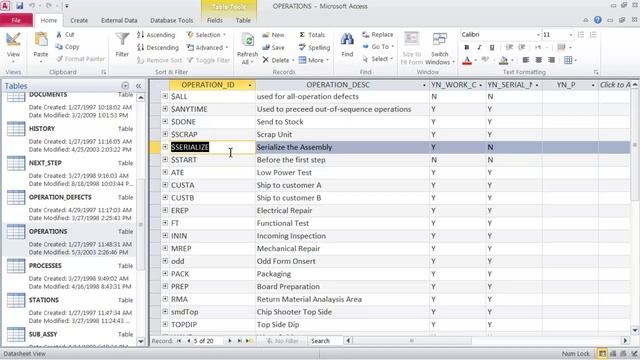Apply Italic formatting
Viewport: 640px width, 360px height.
[x=479, y=48]
